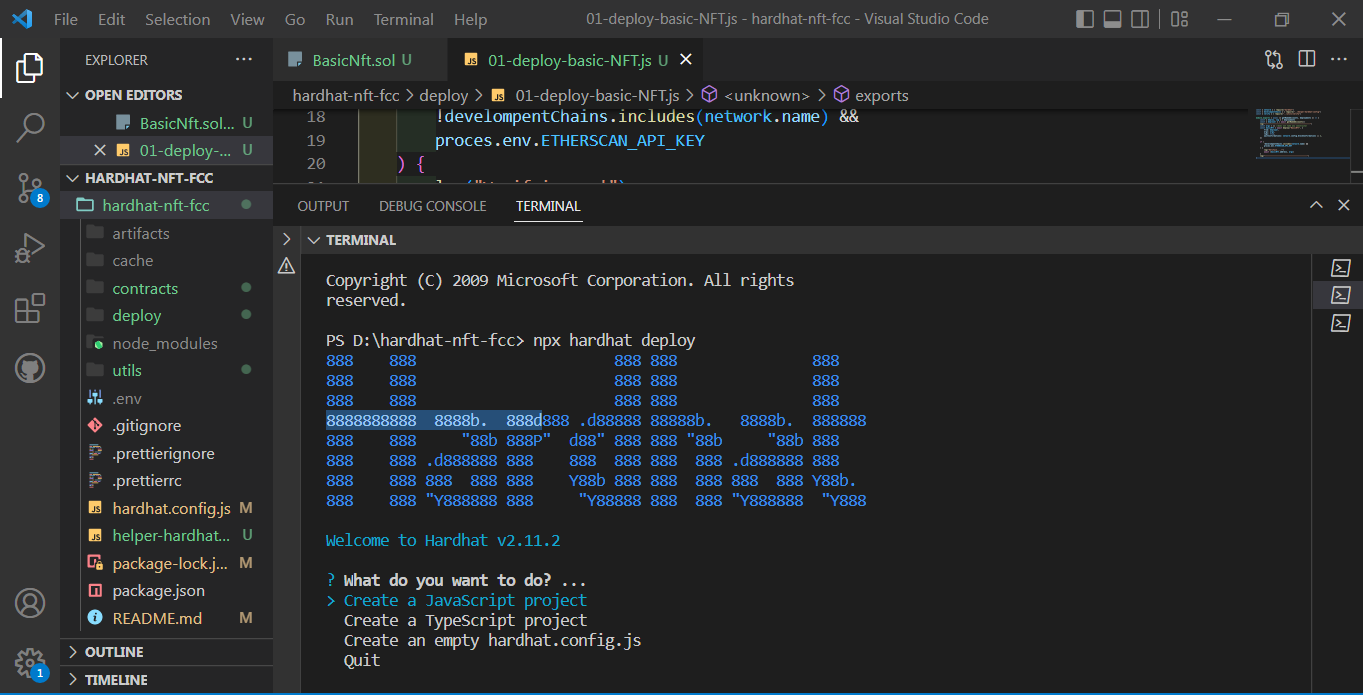Viewport: 1363px width, 695px height.
Task: Open Explorer more actions ellipsis
Action: [x=244, y=60]
